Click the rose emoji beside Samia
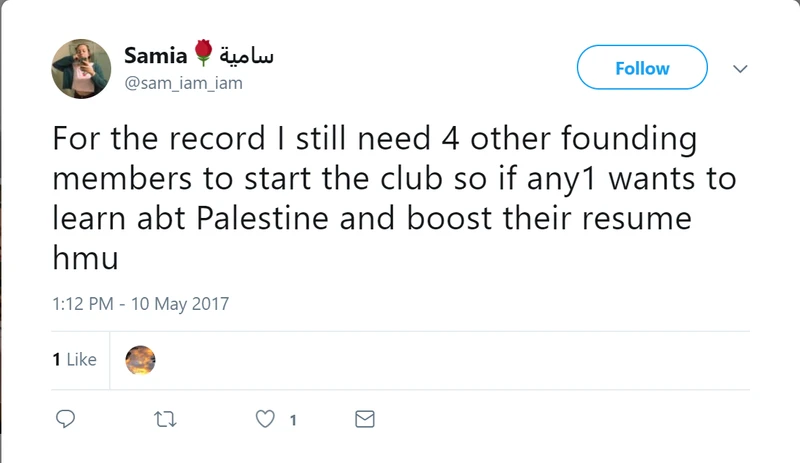Viewport: 800px width, 463px height. 203,56
